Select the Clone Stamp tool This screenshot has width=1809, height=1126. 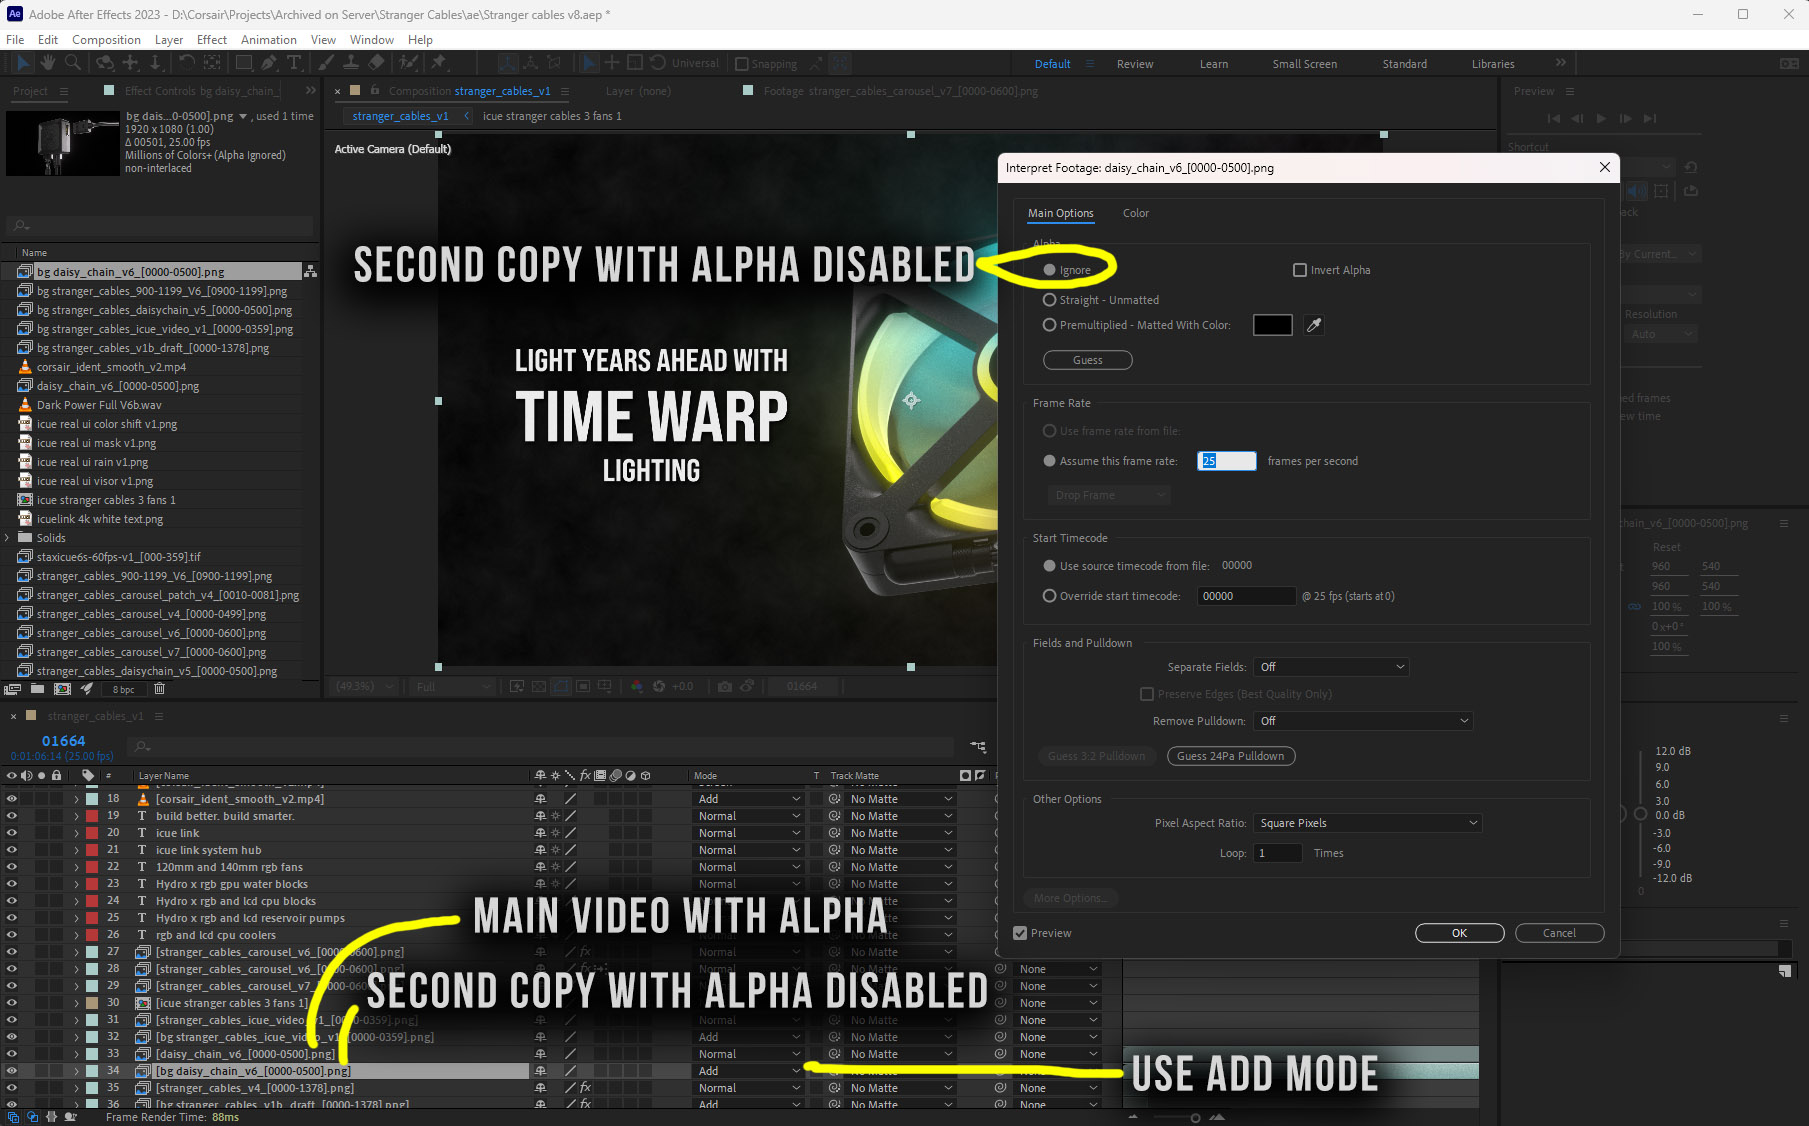[x=351, y=63]
